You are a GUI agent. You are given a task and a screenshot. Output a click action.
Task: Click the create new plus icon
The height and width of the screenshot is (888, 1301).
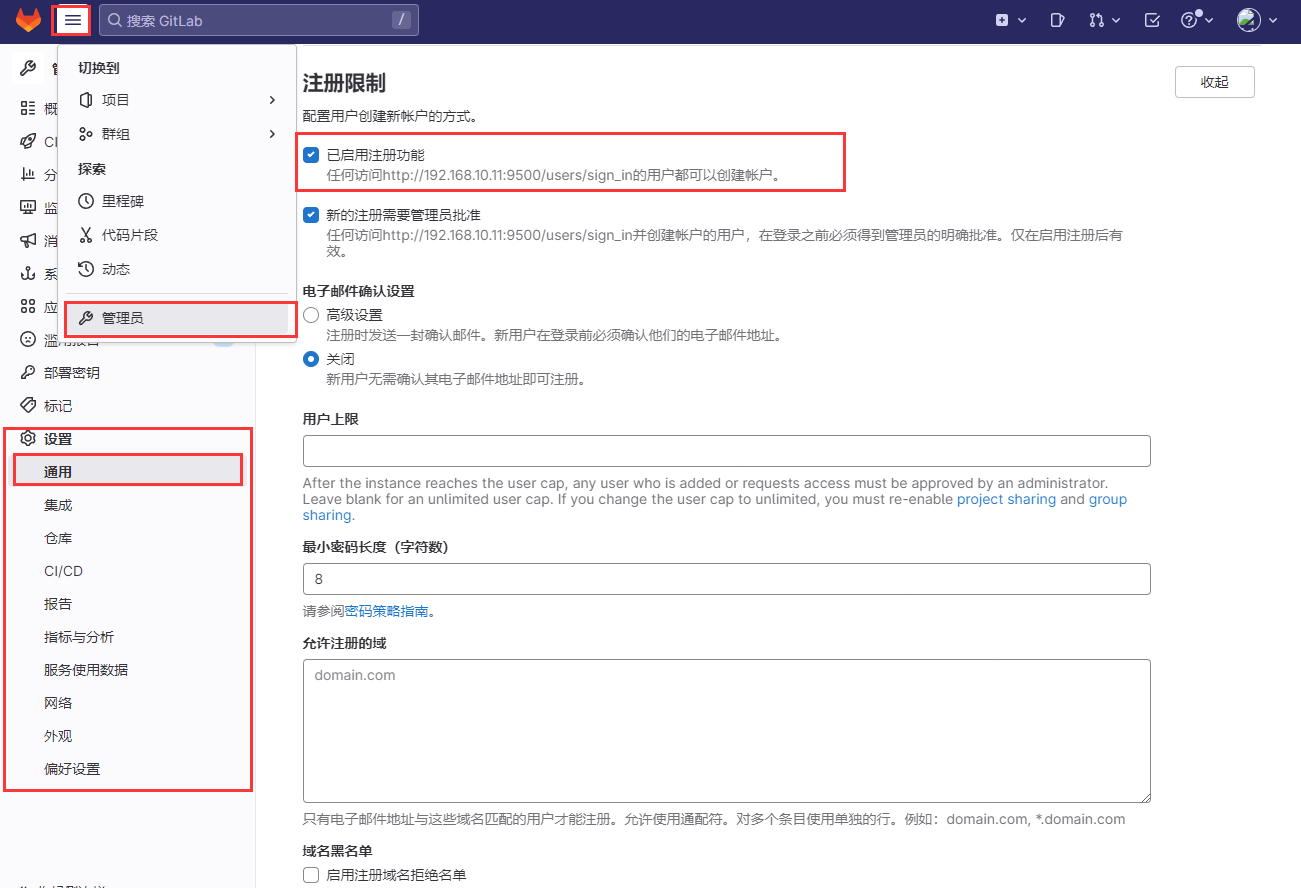pyautogui.click(x=1010, y=20)
